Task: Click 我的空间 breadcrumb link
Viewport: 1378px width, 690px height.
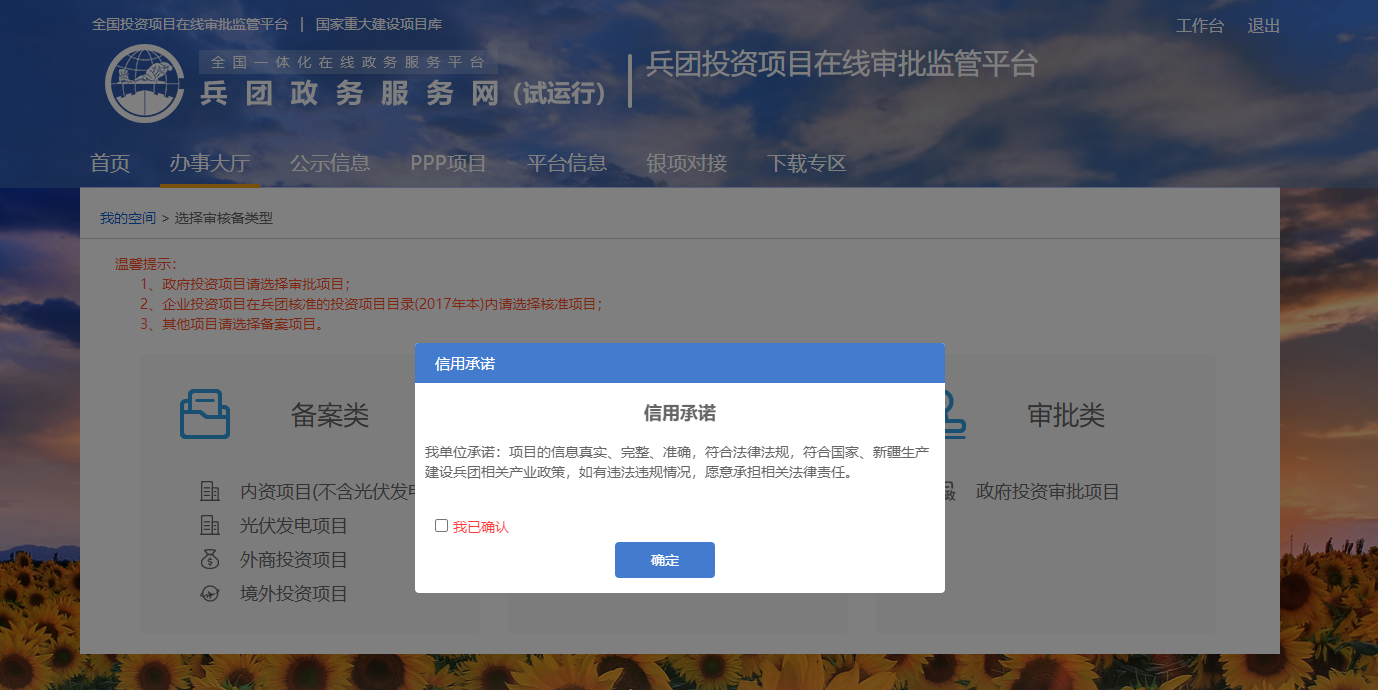Action: pyautogui.click(x=127, y=218)
